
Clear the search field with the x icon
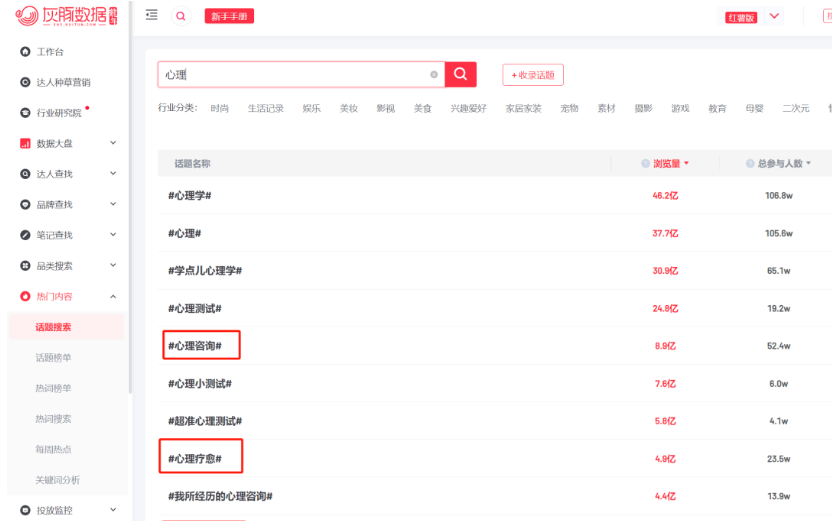point(434,74)
